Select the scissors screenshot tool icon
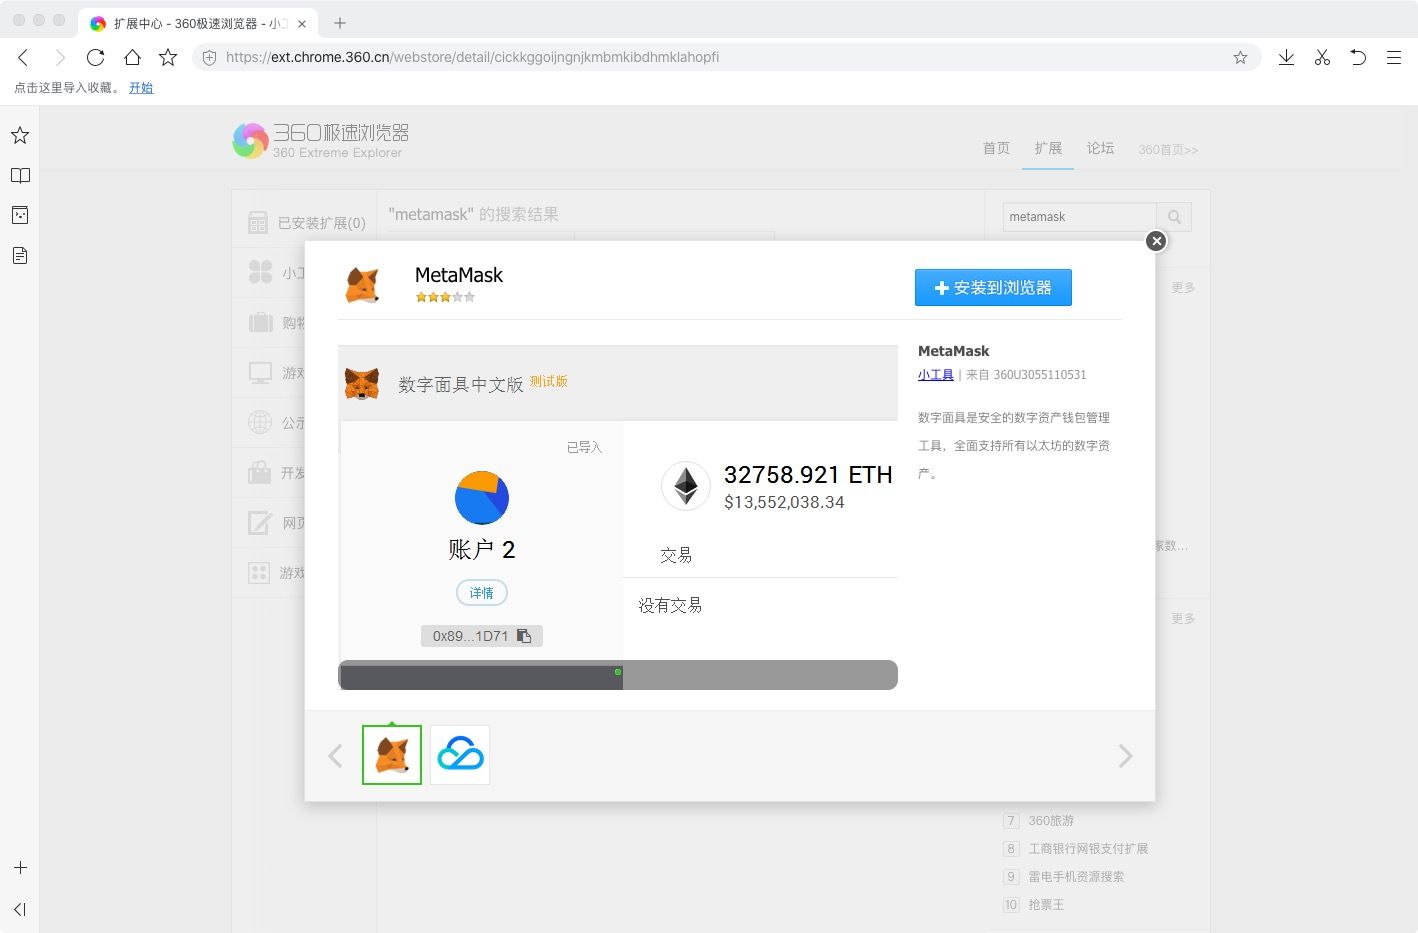The height and width of the screenshot is (933, 1418). [x=1322, y=57]
